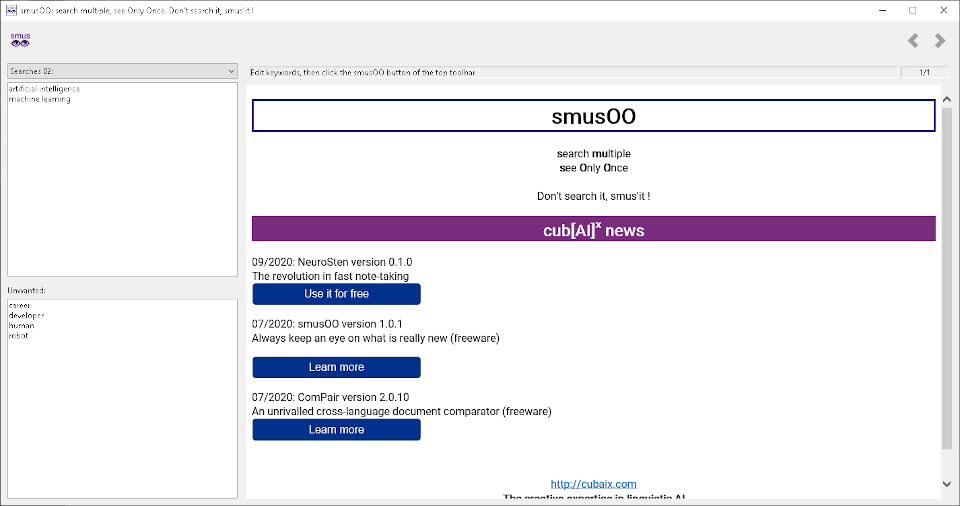Minimize the smusOO window
Image resolution: width=960 pixels, height=506 pixels.
(x=883, y=10)
